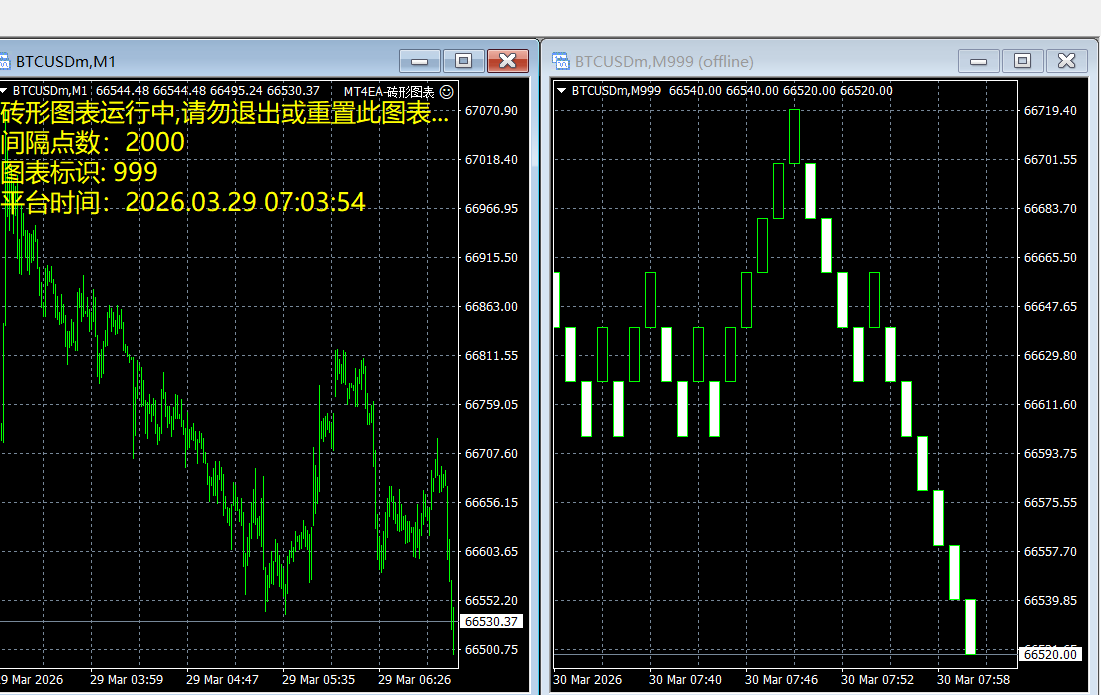Image resolution: width=1101 pixels, height=695 pixels.
Task: Minimize the BTCUSDm,M999 offline chart window
Action: 978,61
